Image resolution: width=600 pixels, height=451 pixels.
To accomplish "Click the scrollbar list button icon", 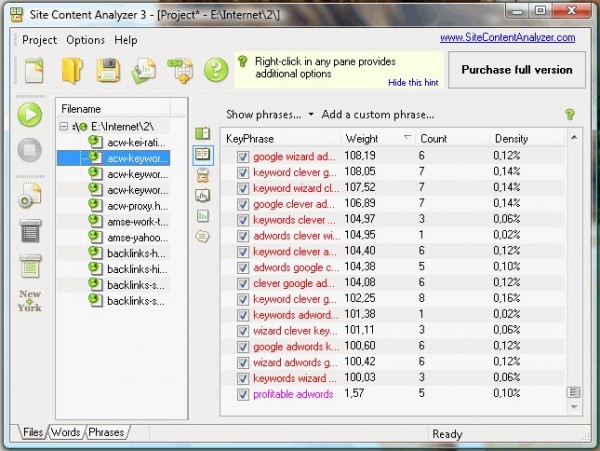I will 573,392.
